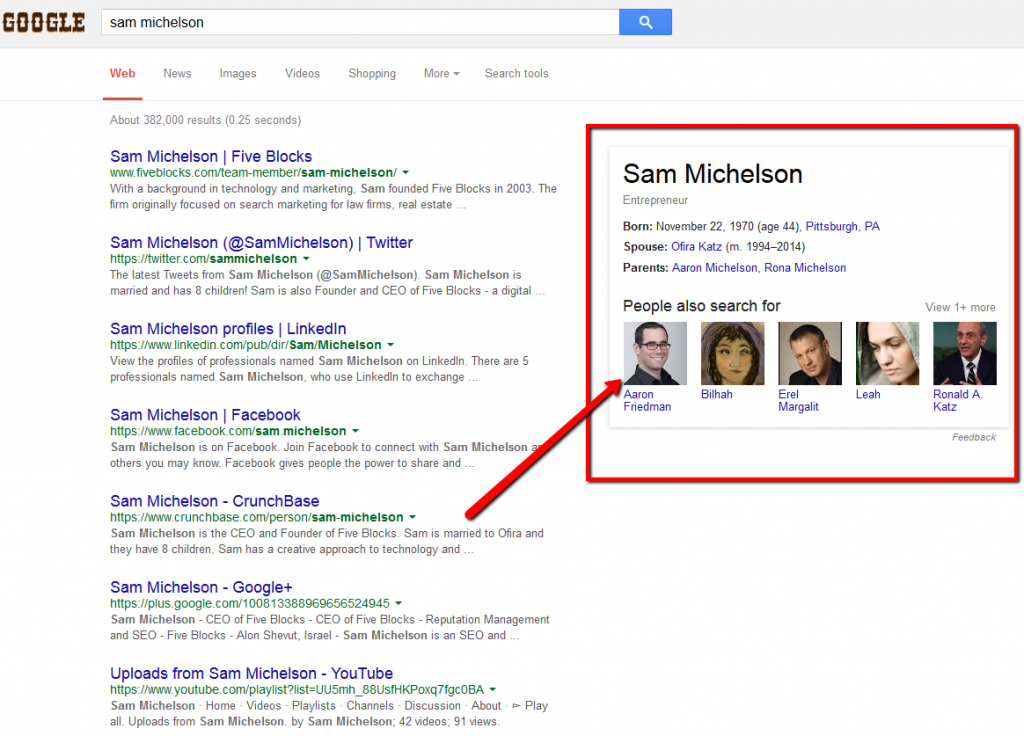Screen dimensions: 1024x736
Task: Open the 'Ronald A. Katz' name link
Action: click(x=957, y=401)
